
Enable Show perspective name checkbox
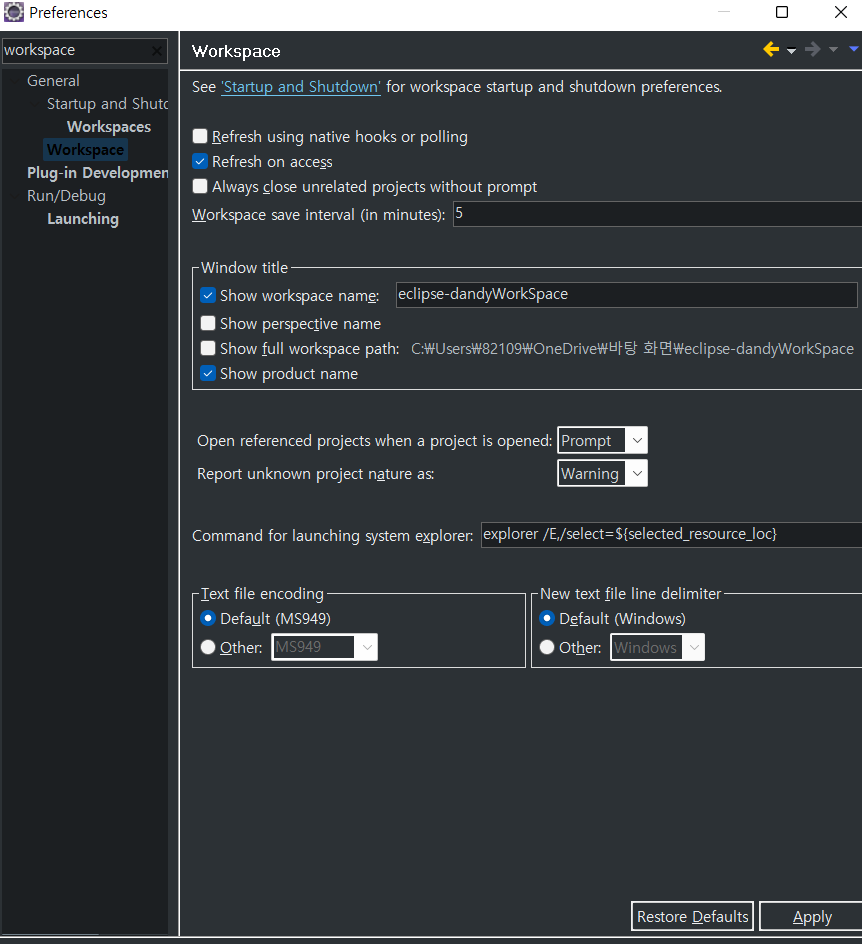[208, 323]
